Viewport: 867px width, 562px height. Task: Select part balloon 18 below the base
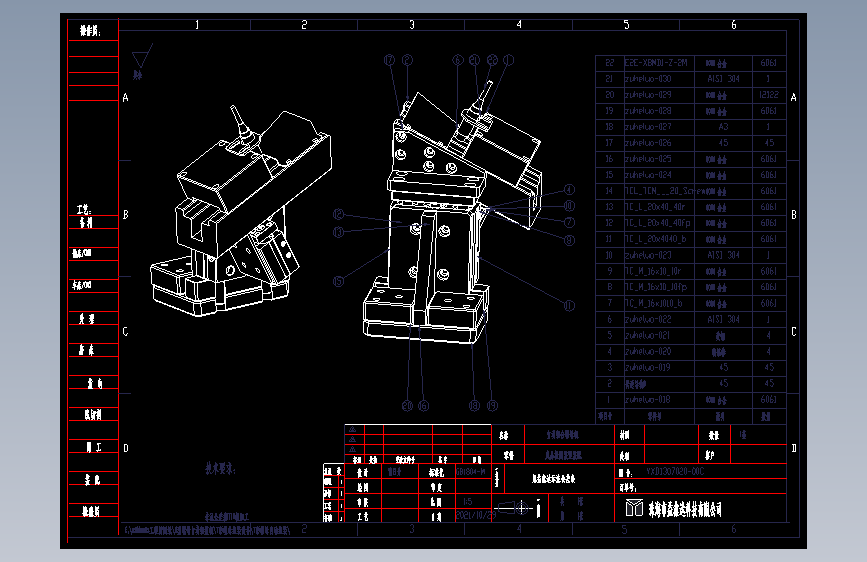click(x=474, y=405)
